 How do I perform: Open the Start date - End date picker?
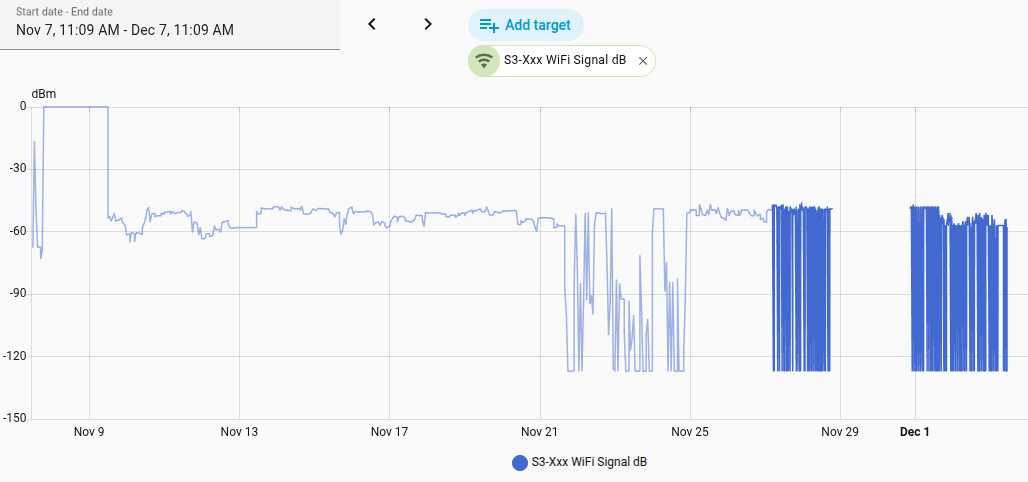(x=170, y=24)
